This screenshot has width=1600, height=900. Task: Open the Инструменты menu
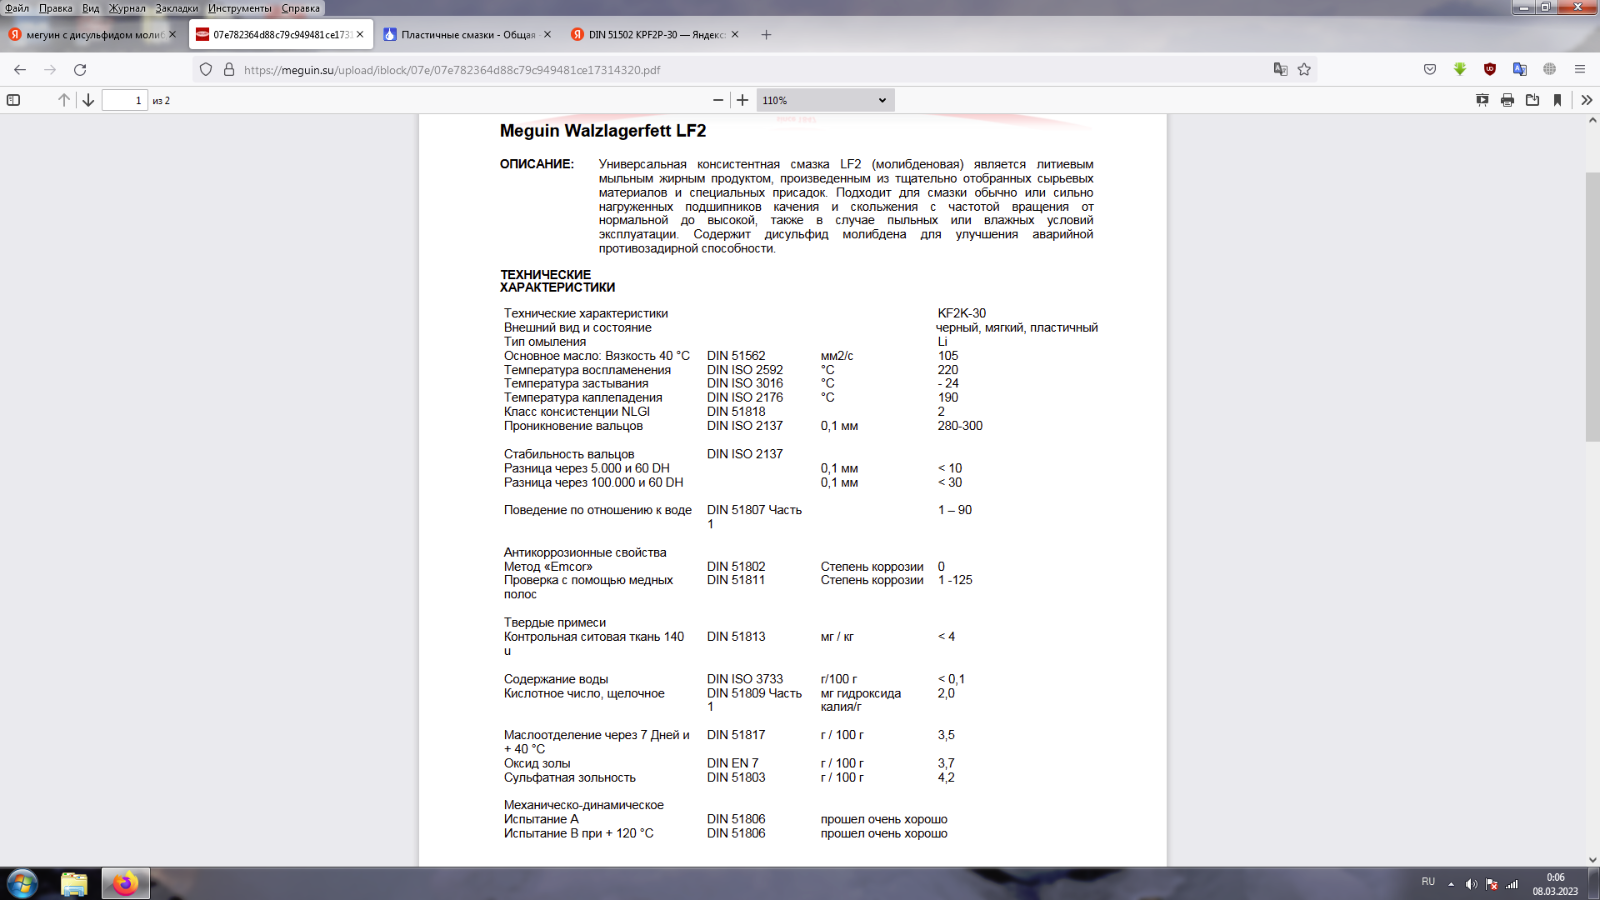(240, 8)
